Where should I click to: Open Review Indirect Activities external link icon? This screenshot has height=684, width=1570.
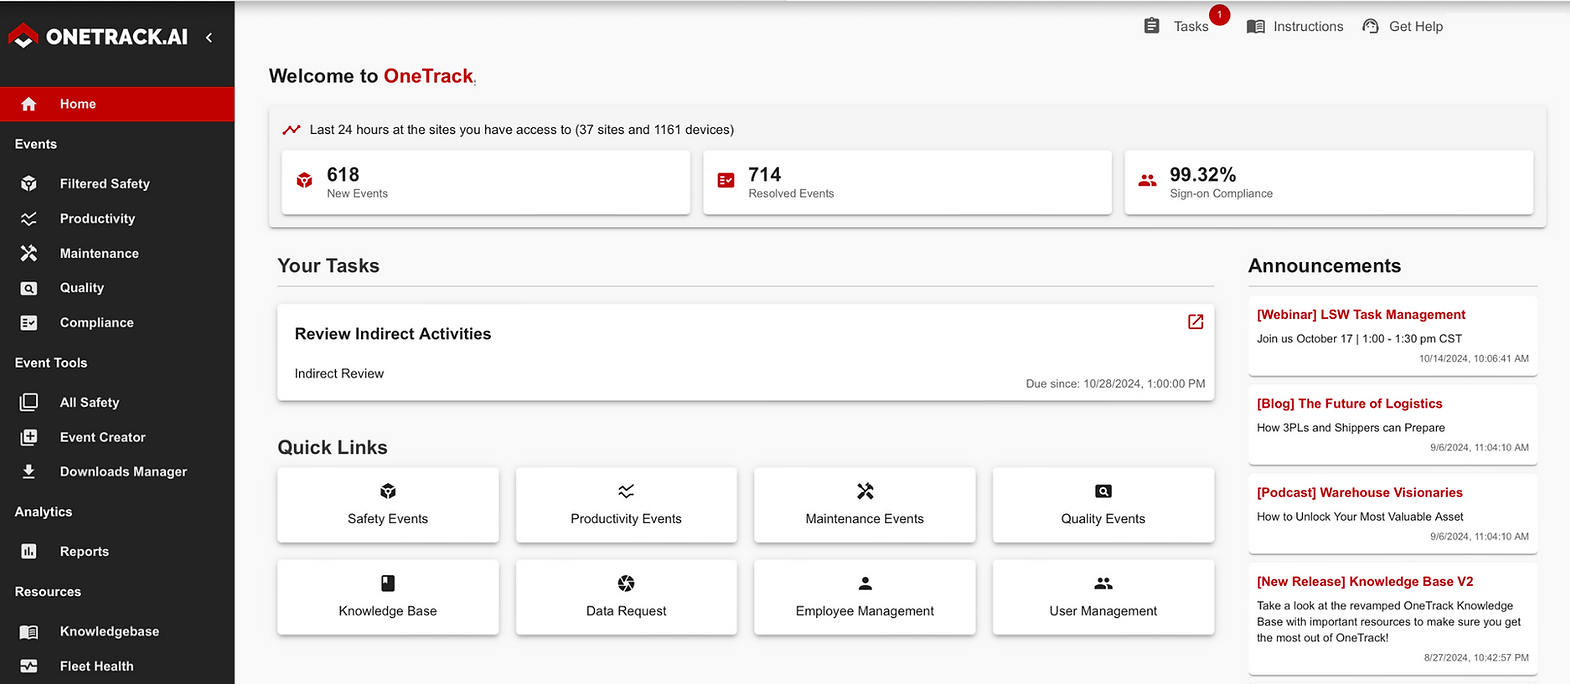click(x=1195, y=322)
